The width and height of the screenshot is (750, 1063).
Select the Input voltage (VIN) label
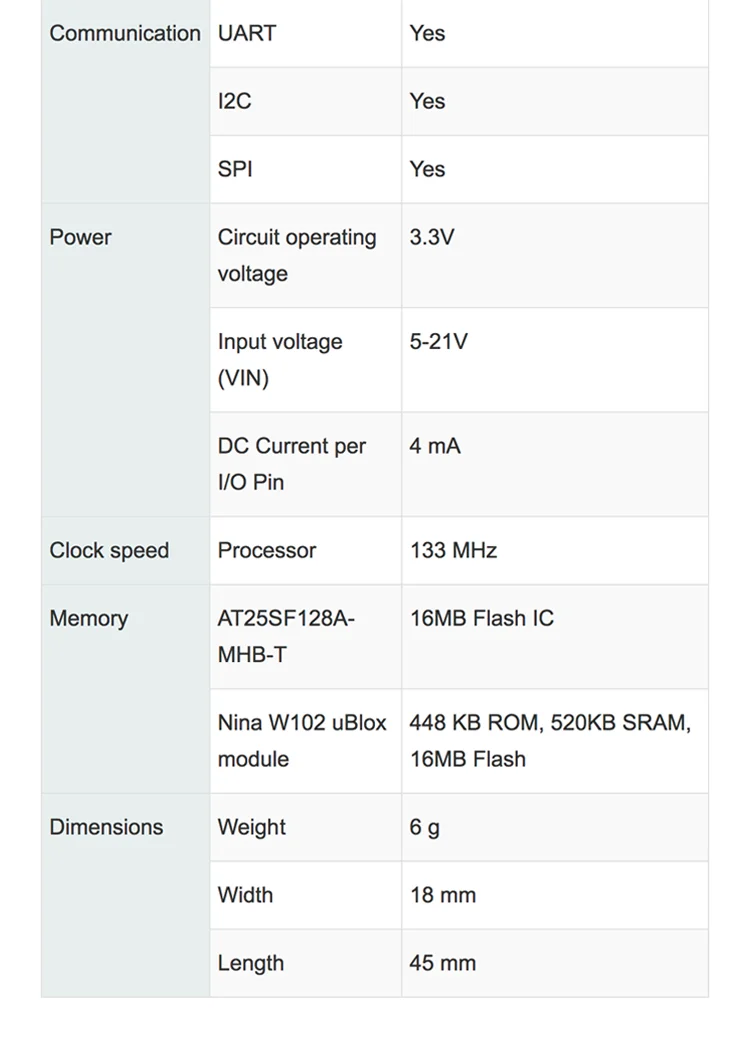coord(280,360)
